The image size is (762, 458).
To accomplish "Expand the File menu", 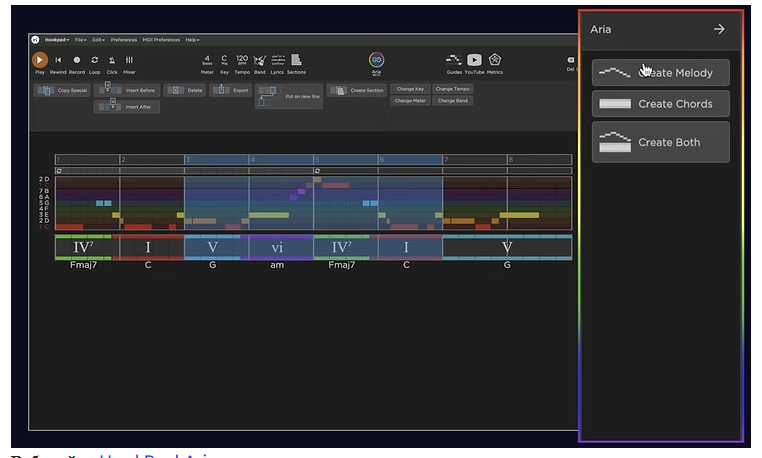I will tap(80, 40).
